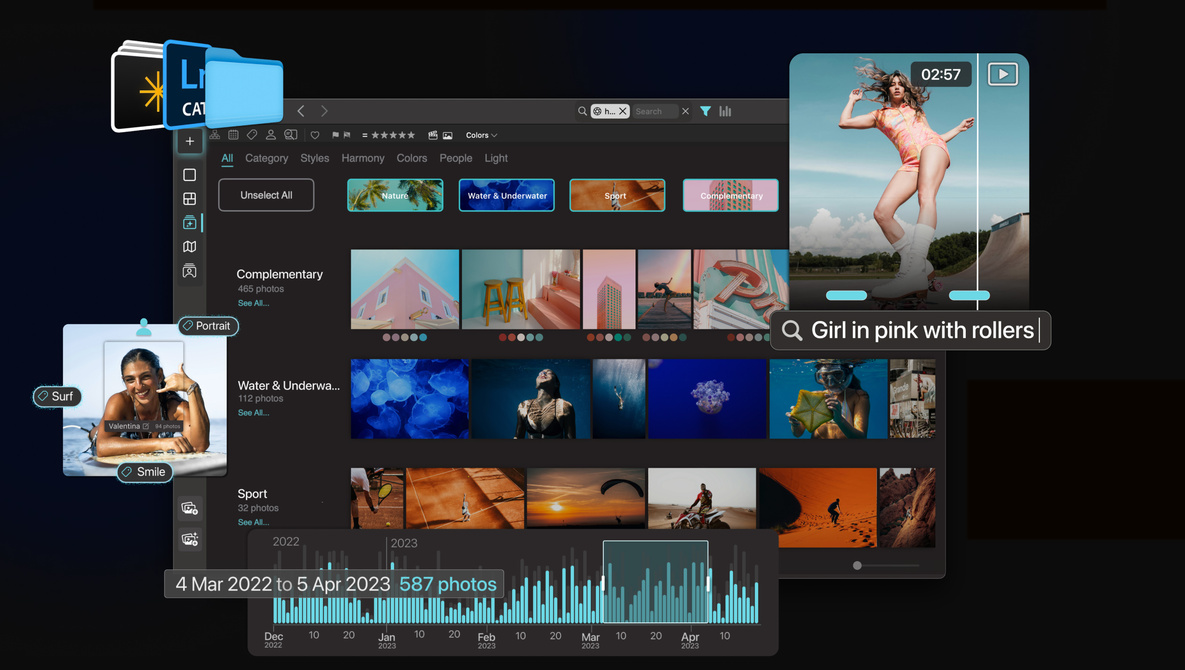Toggle the blue funnel filter icon

tap(707, 111)
